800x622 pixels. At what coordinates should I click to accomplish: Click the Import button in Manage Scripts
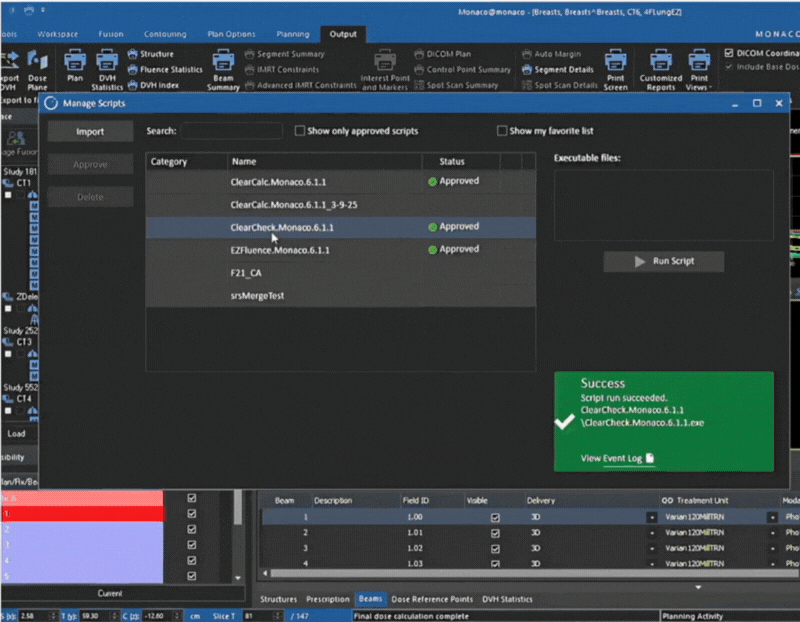pyautogui.click(x=90, y=132)
